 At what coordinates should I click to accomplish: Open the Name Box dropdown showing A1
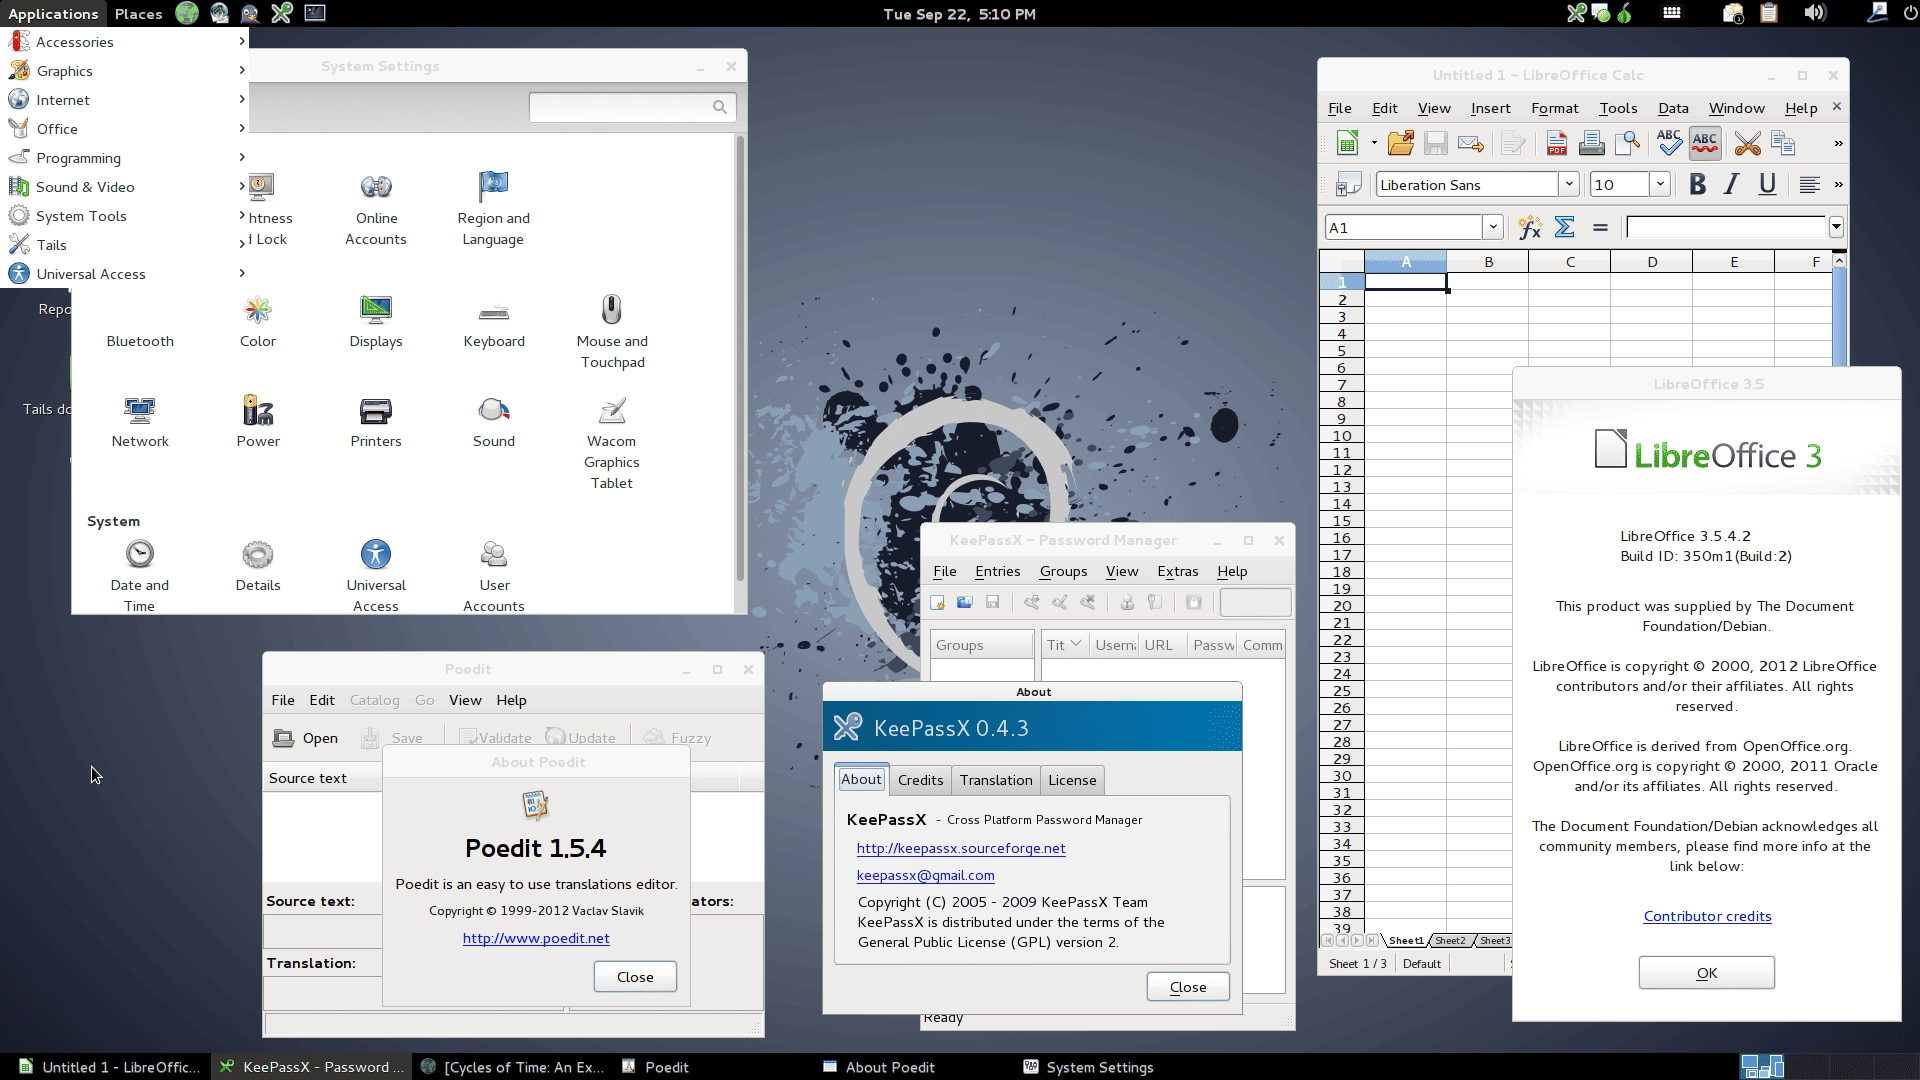[x=1493, y=227]
